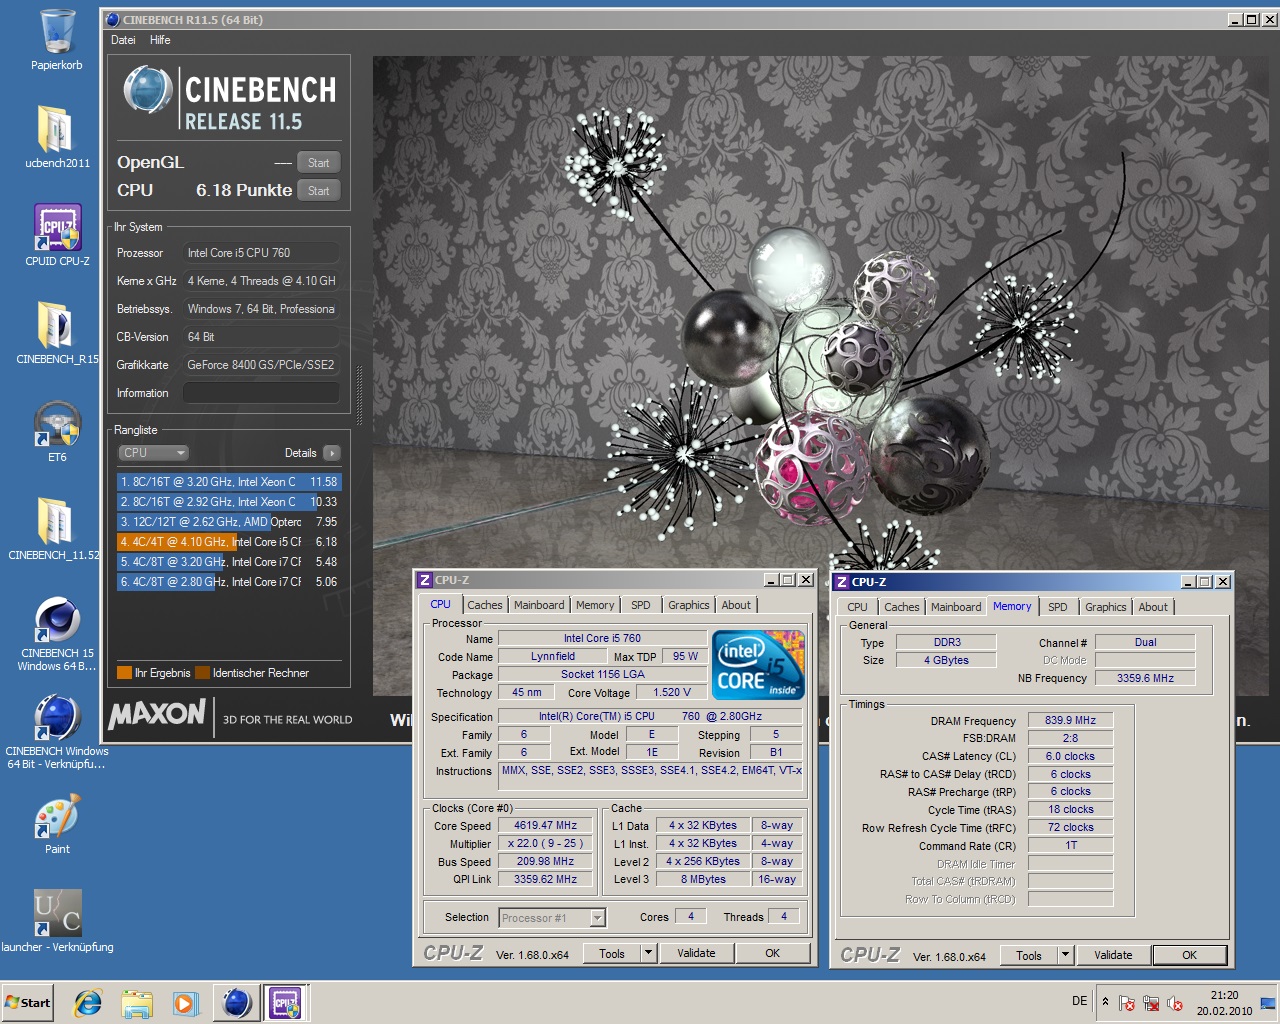Image resolution: width=1280 pixels, height=1024 pixels.
Task: Switch to Cinebench in the taskbar
Action: tap(237, 1003)
